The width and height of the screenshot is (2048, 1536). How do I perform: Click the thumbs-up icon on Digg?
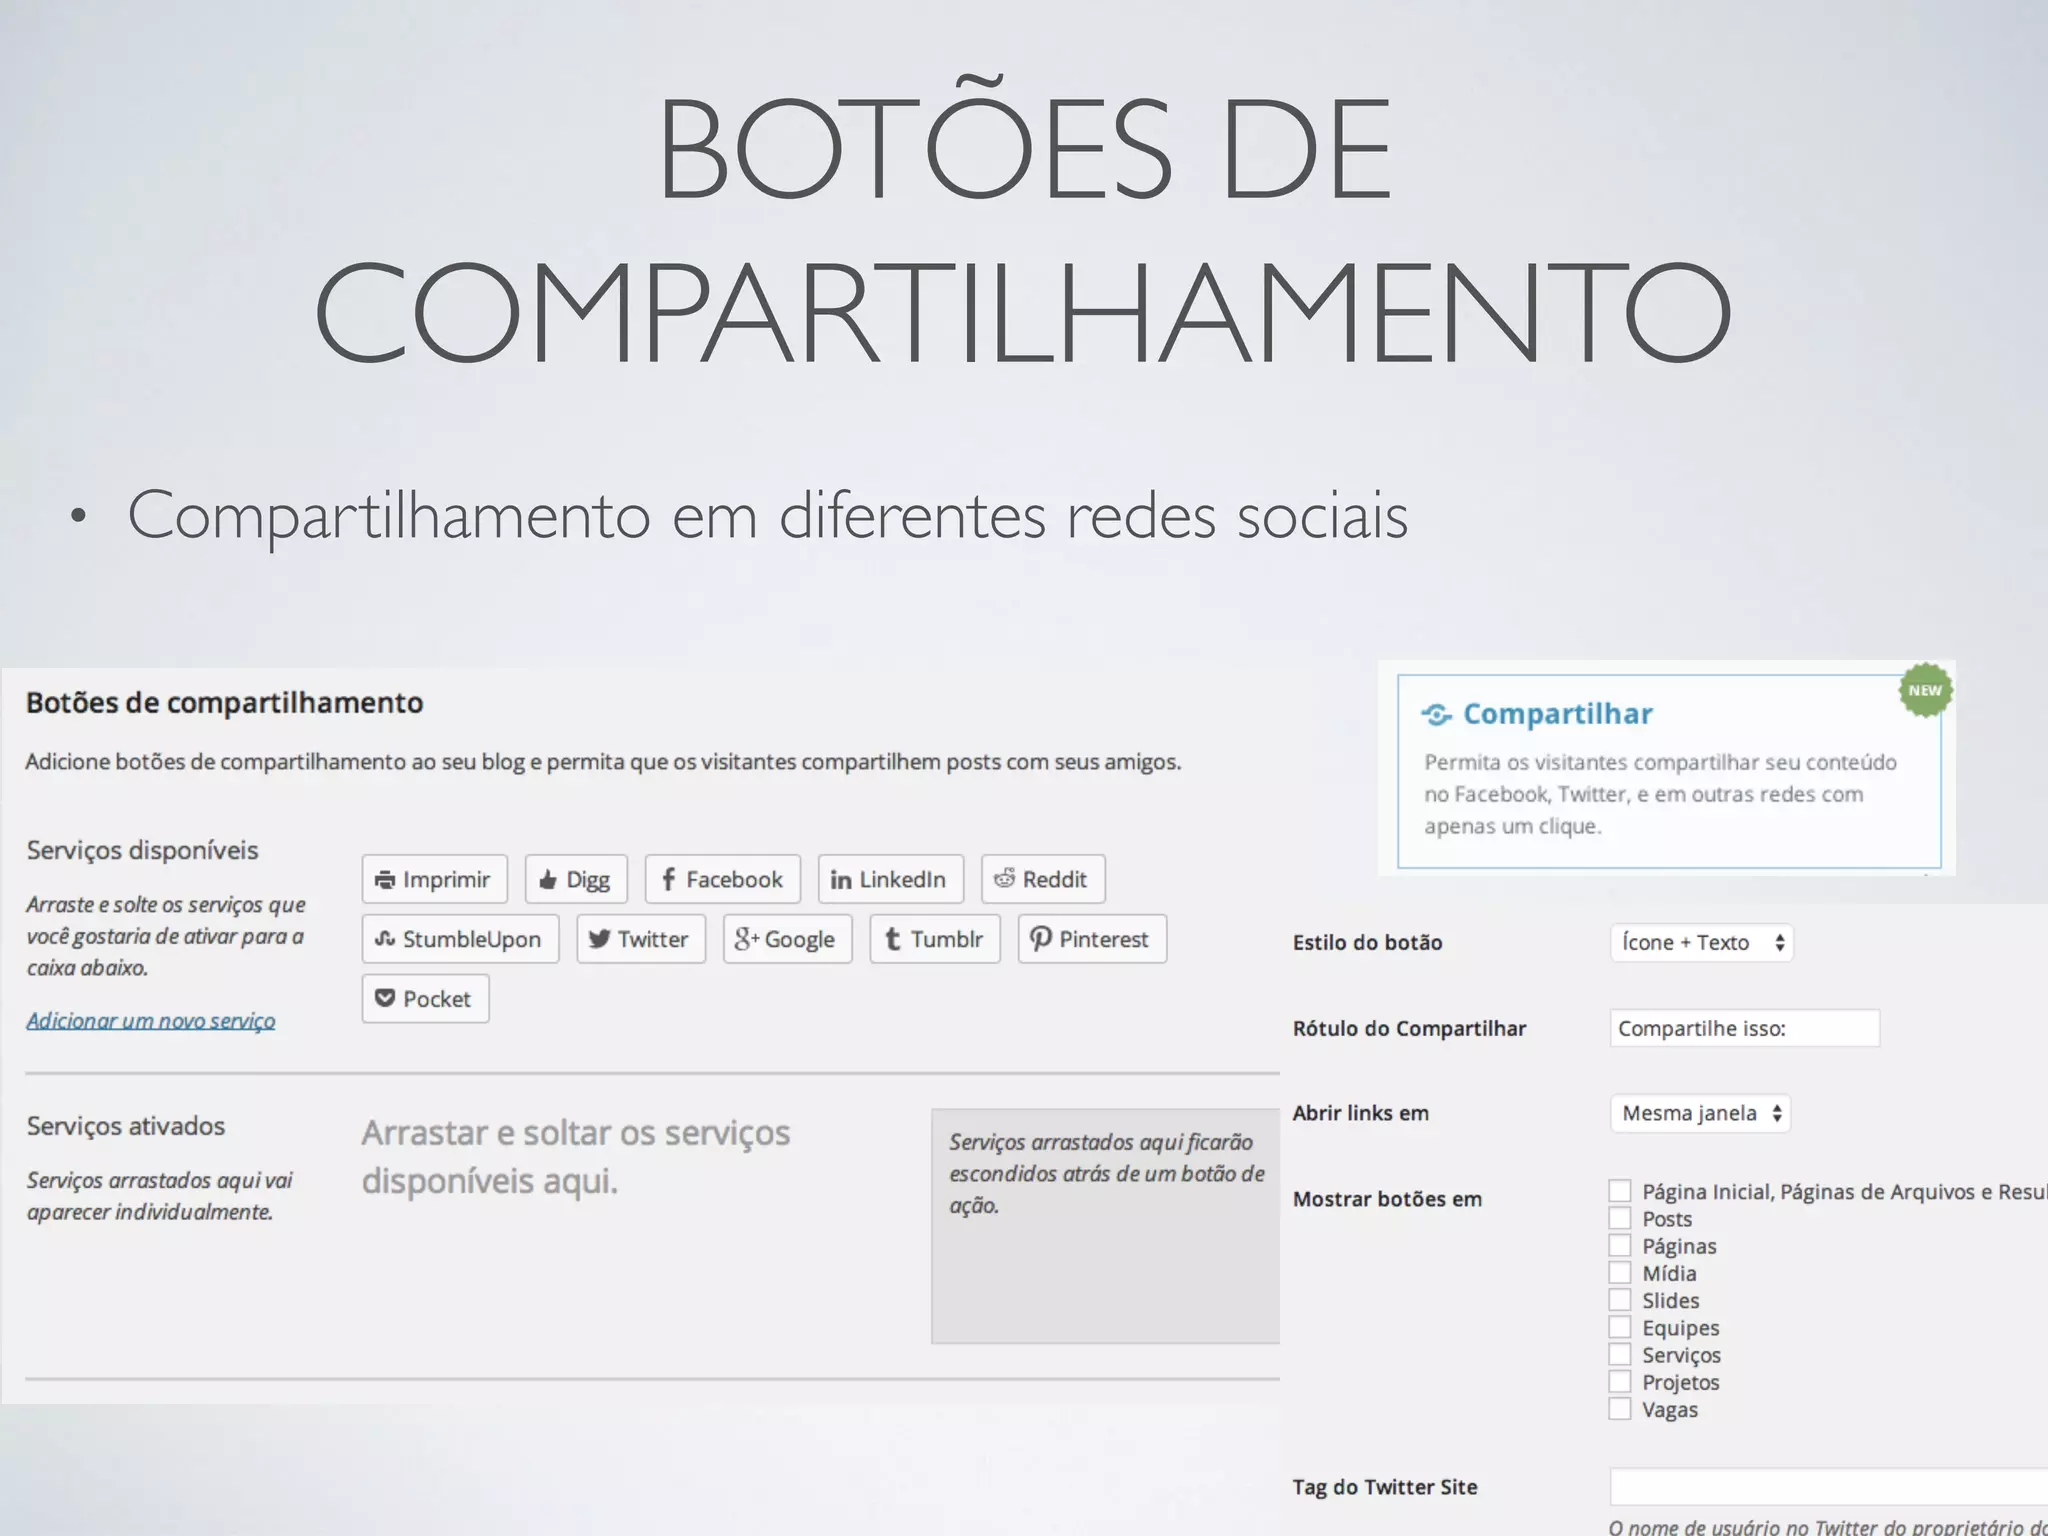click(x=547, y=880)
